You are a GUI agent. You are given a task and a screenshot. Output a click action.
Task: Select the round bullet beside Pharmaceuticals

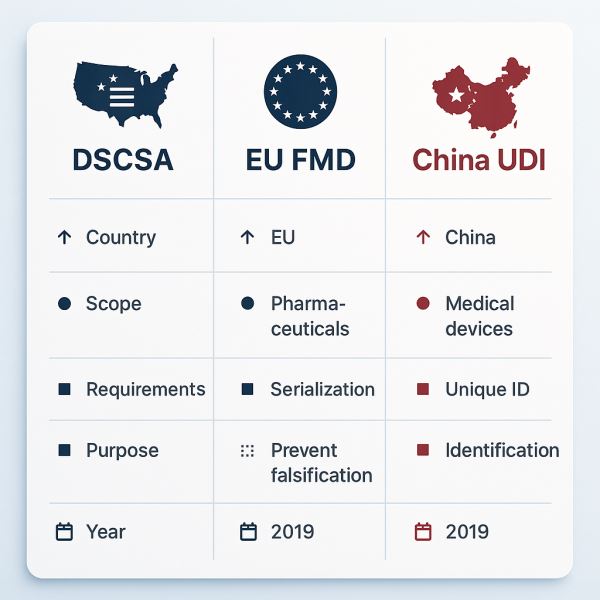[x=249, y=303]
